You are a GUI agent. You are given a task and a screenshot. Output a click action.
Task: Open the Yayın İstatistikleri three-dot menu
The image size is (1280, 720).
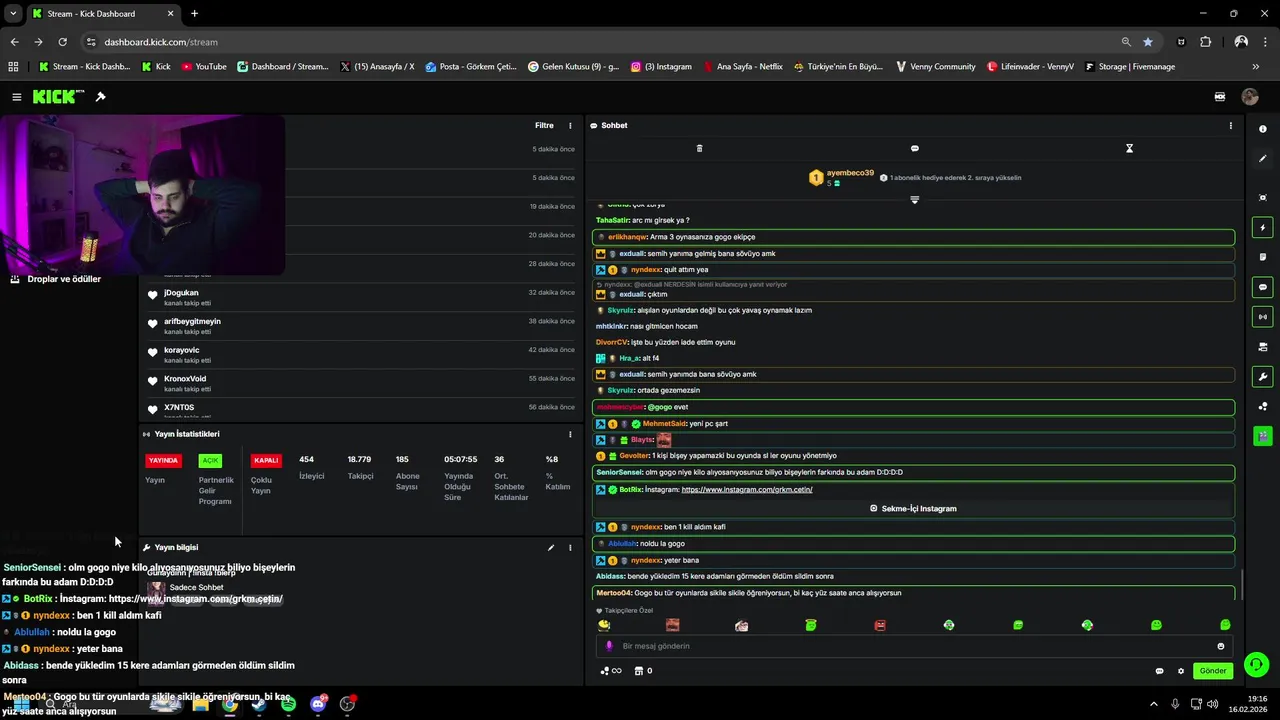tap(570, 434)
